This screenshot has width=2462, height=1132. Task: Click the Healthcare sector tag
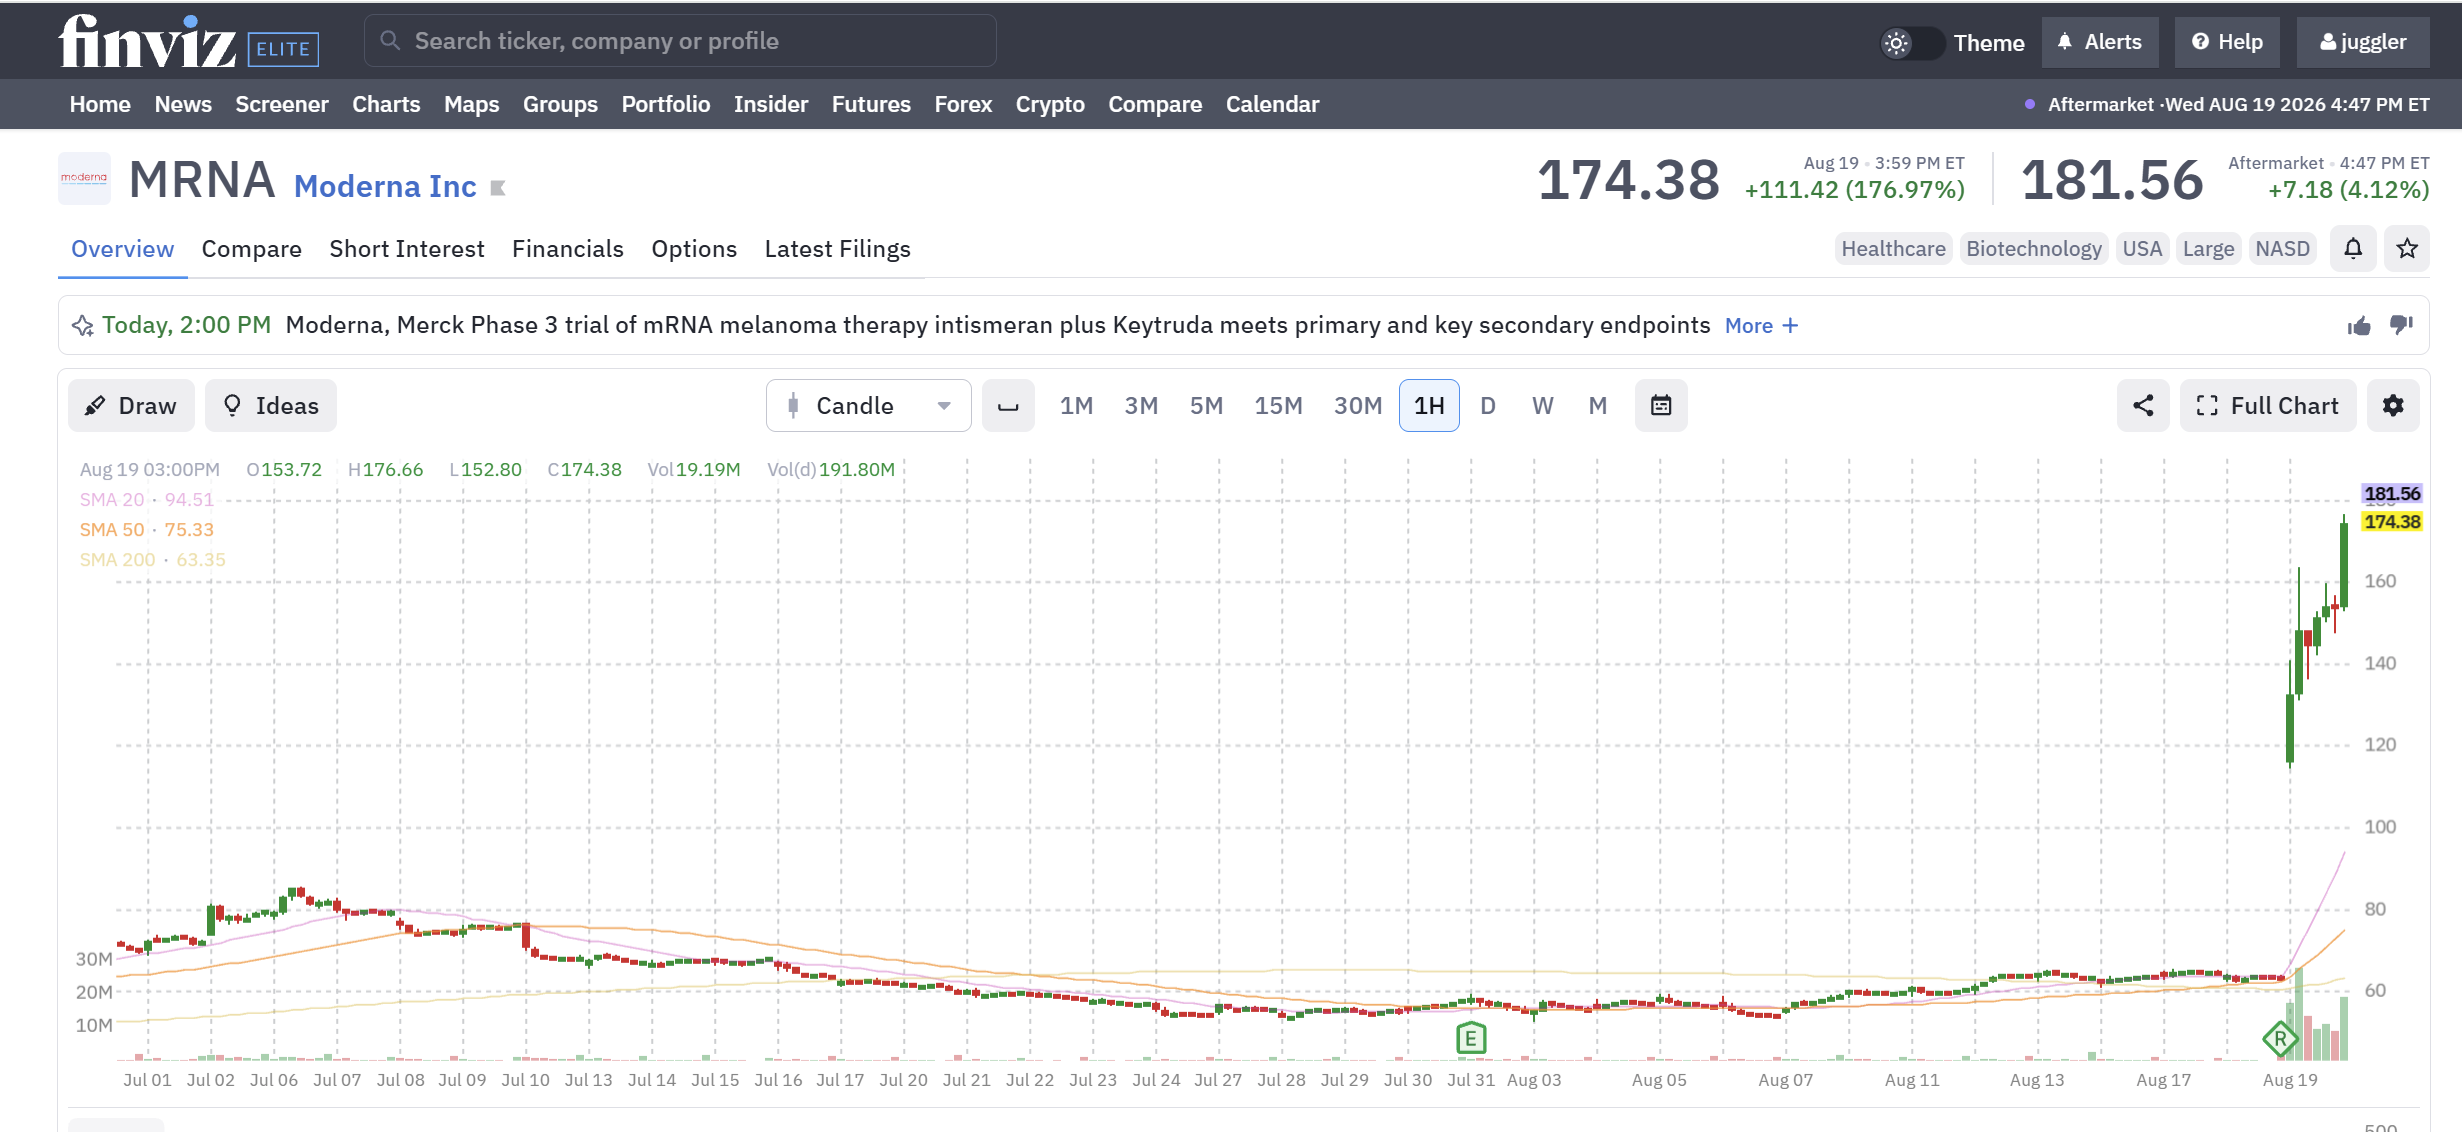click(x=1893, y=249)
